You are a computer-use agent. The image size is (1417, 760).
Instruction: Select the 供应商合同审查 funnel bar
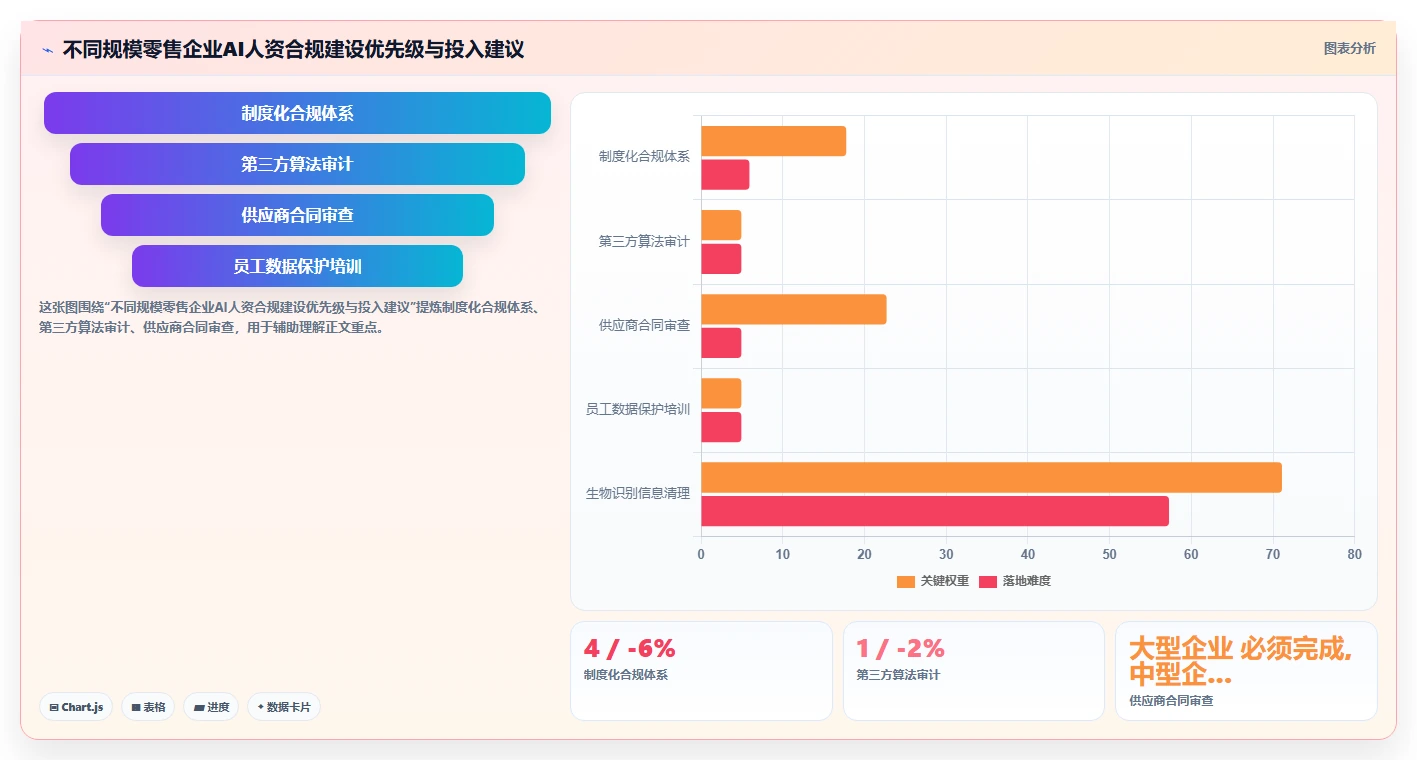tap(297, 215)
